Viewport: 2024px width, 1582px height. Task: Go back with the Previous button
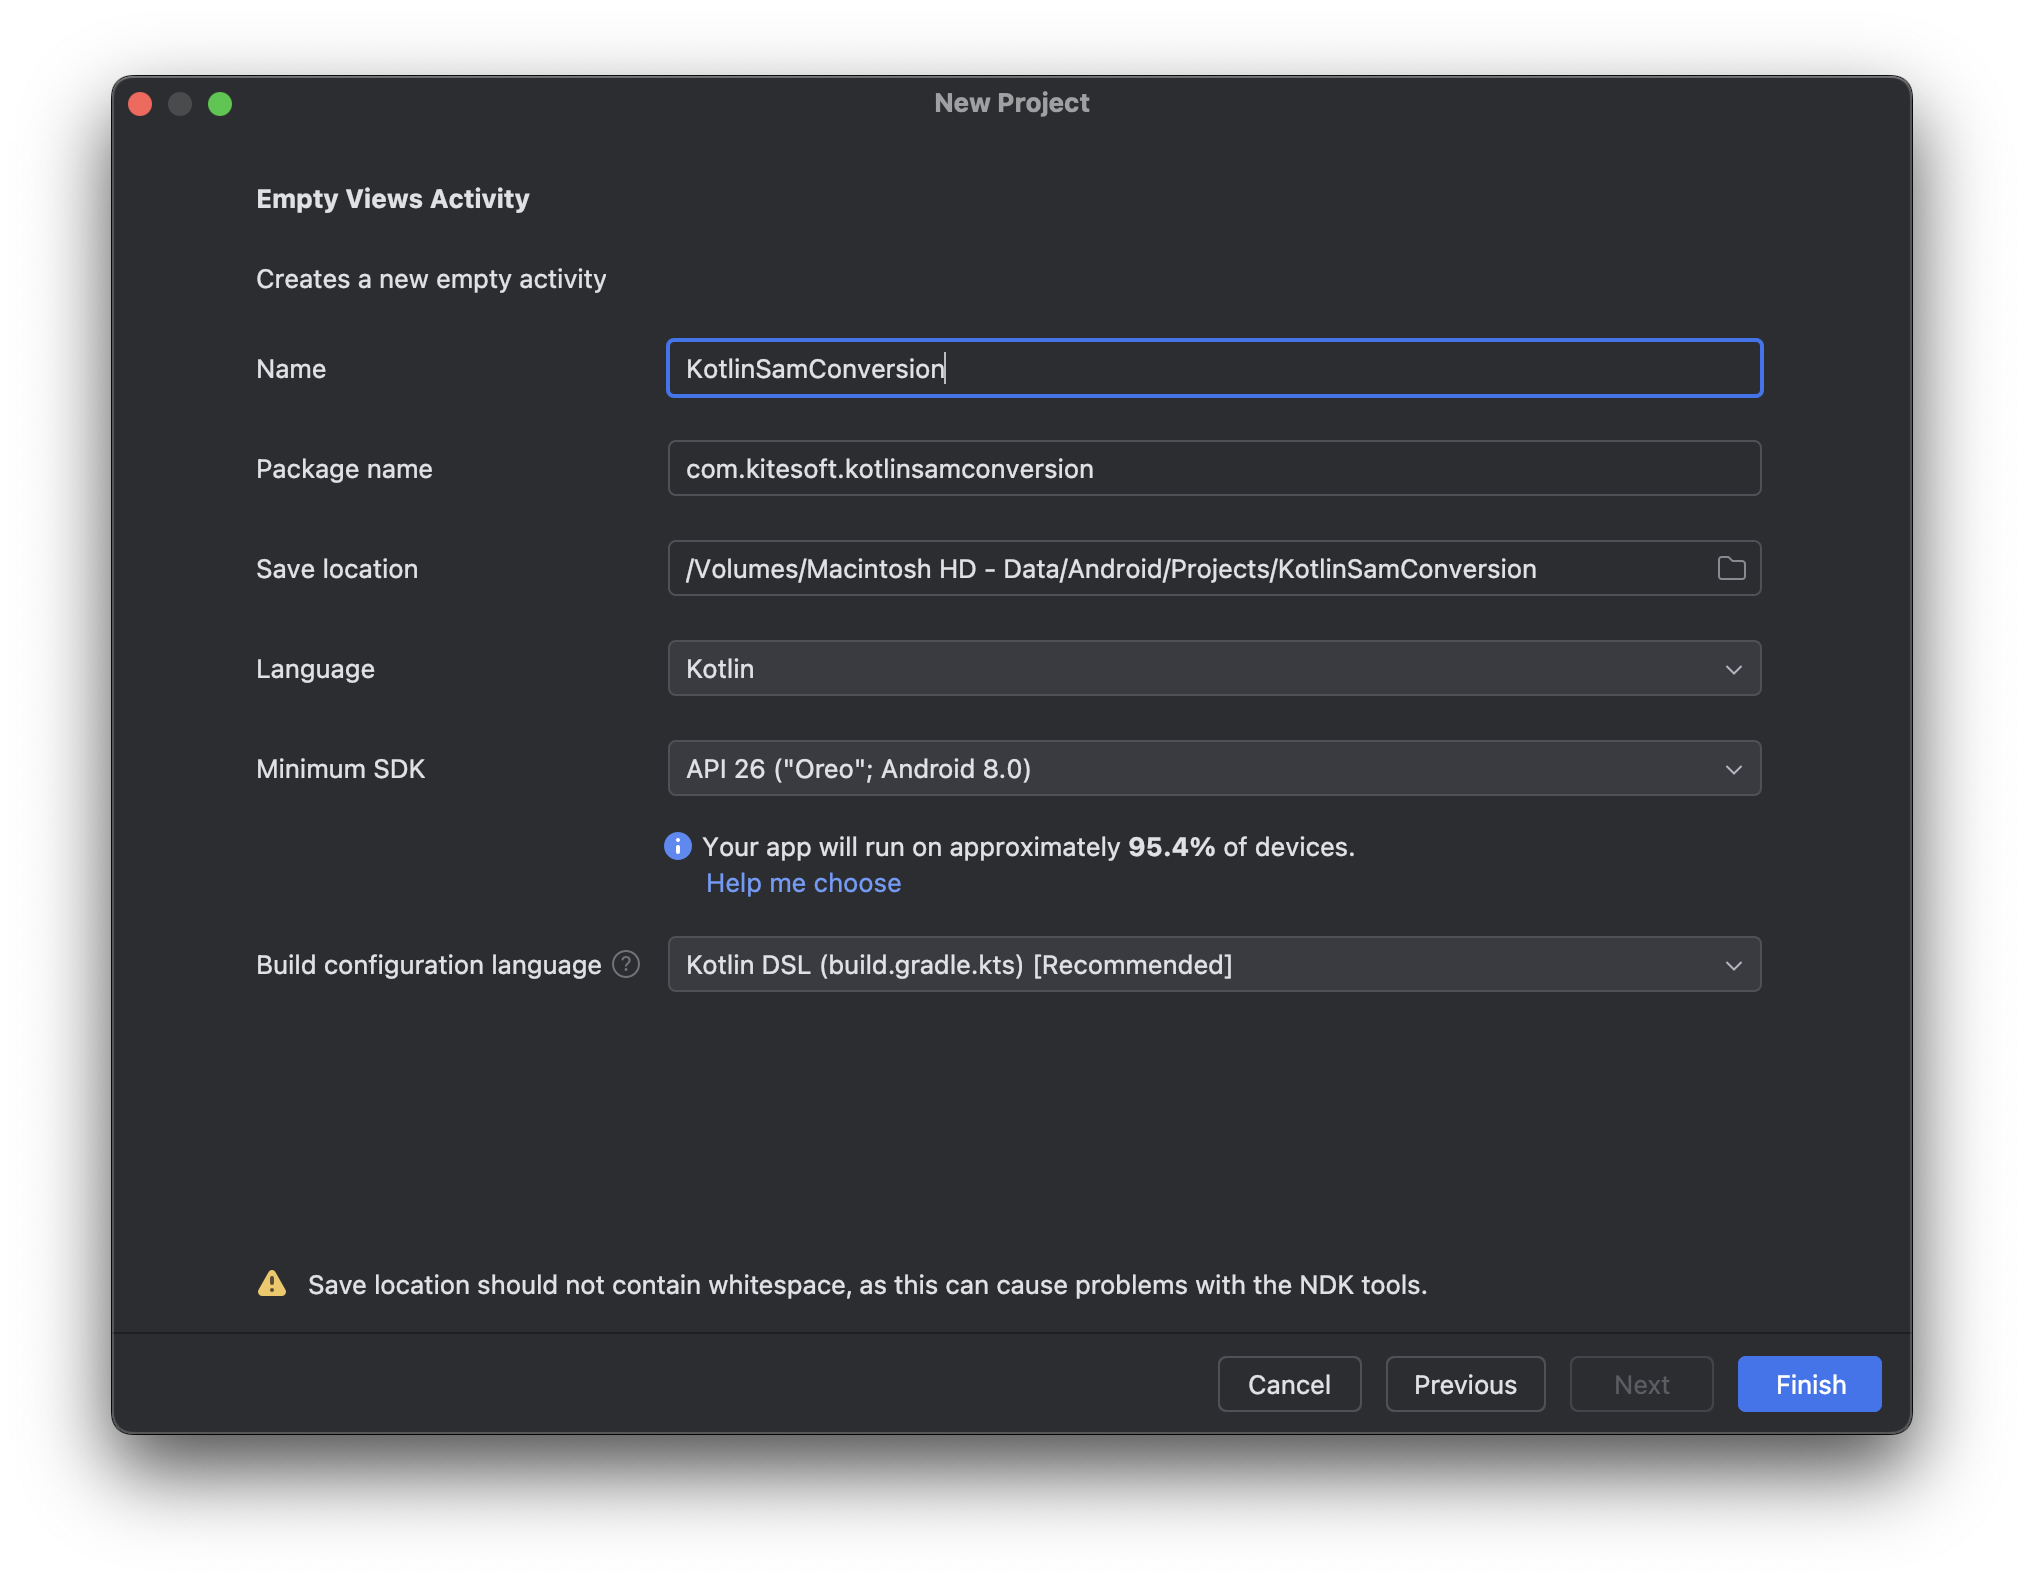click(1465, 1384)
